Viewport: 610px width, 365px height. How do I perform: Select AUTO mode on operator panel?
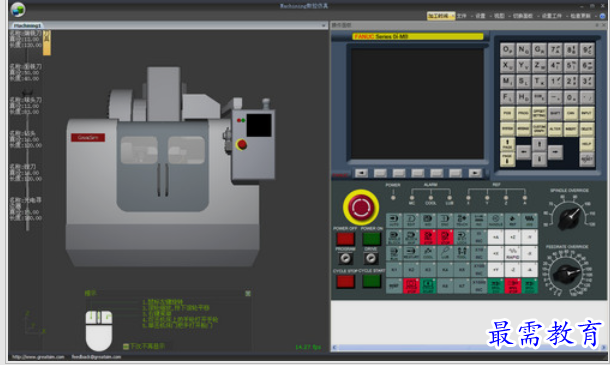394,221
